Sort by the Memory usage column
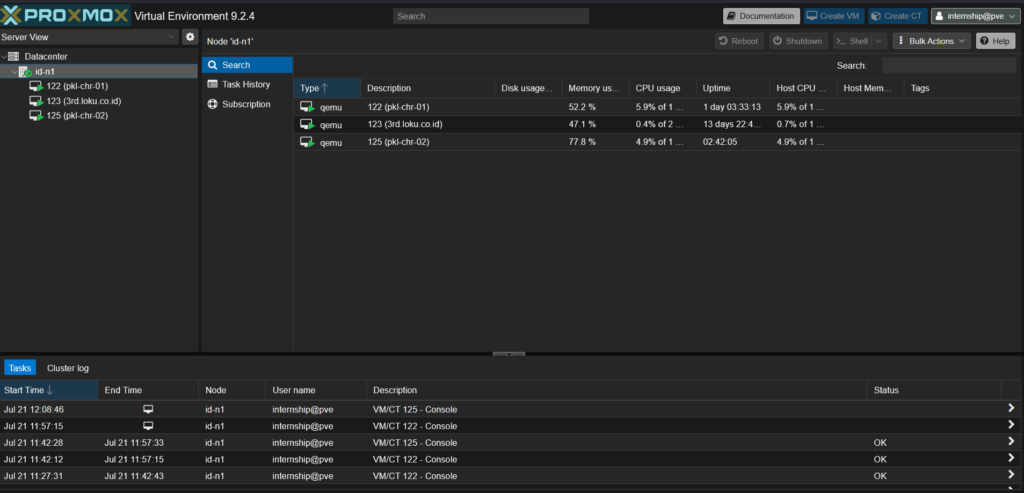Viewport: 1024px width, 493px height. (x=596, y=88)
